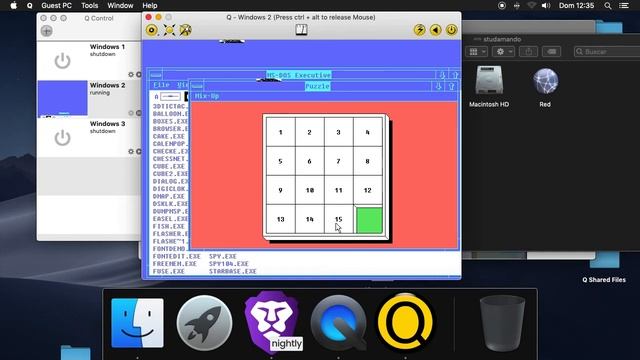Open the Trash in the Dock

(x=502, y=323)
